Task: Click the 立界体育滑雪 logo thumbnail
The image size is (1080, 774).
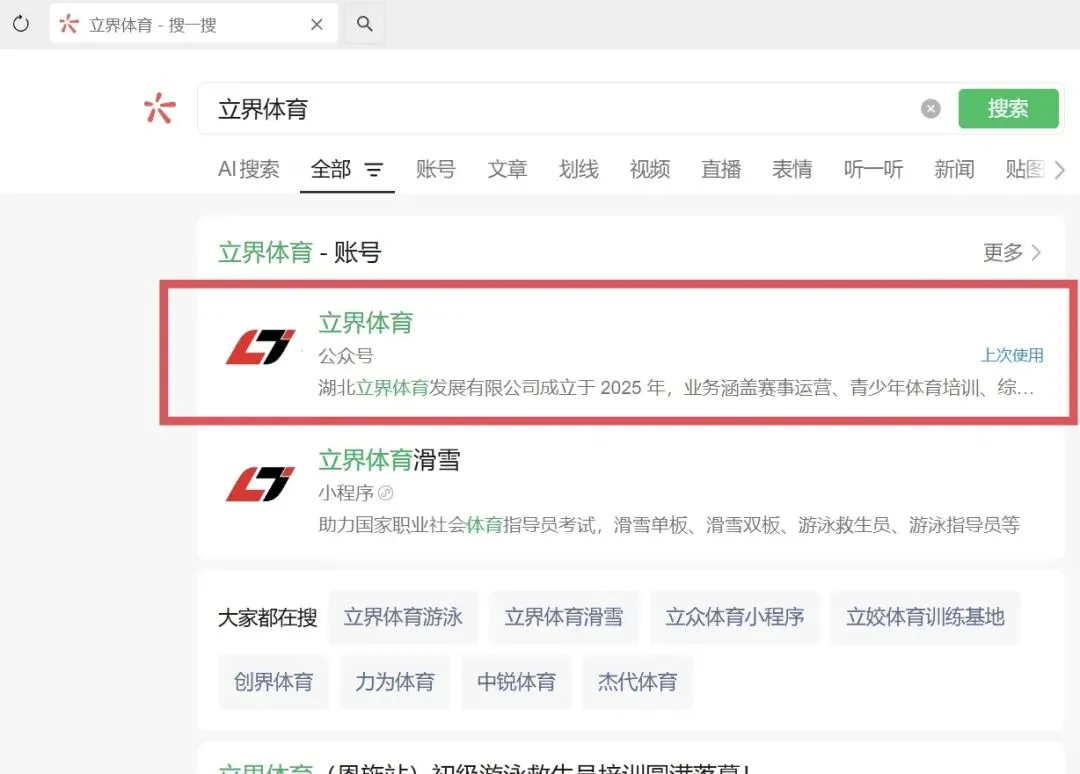Action: click(x=260, y=484)
